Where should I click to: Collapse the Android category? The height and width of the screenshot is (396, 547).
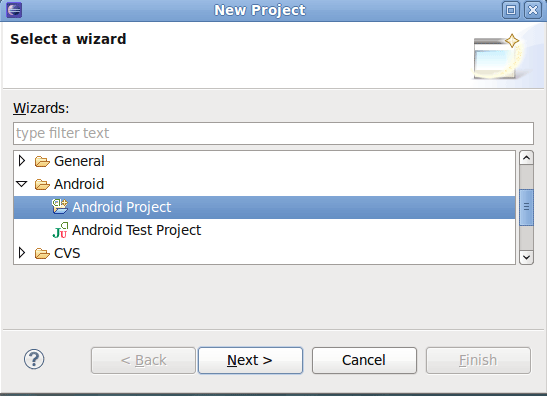[x=22, y=184]
